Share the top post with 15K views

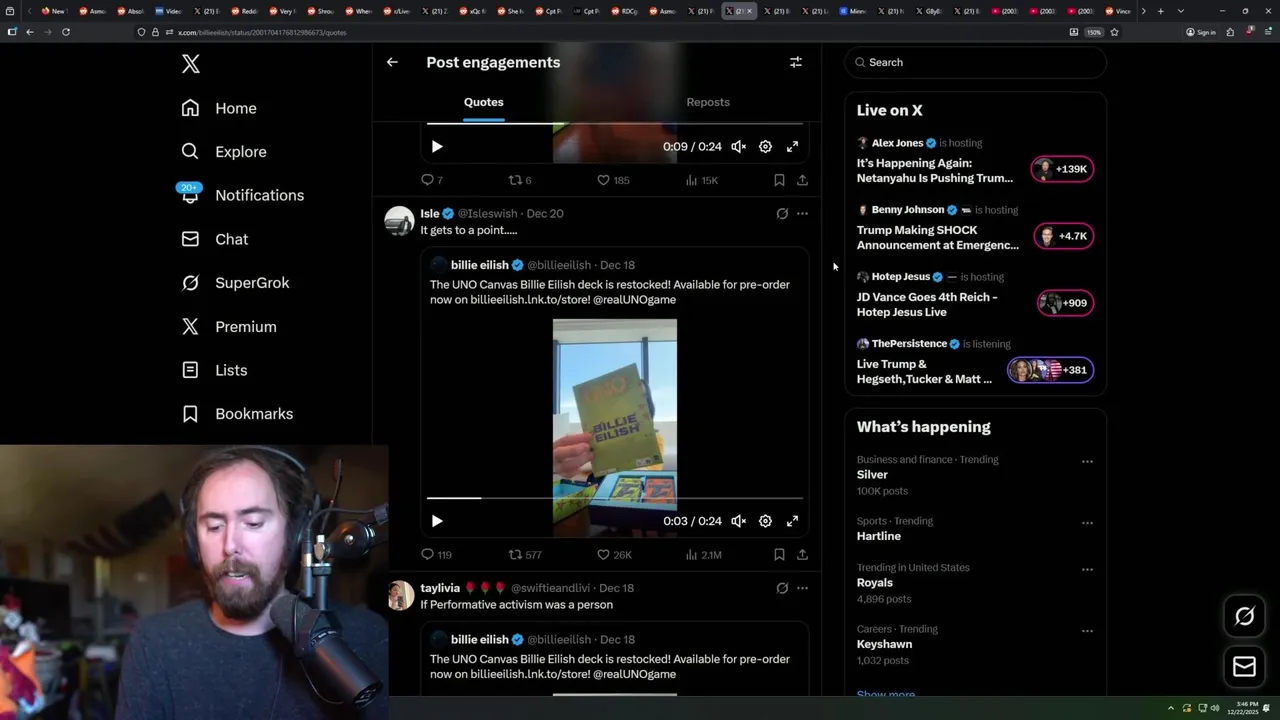802,180
